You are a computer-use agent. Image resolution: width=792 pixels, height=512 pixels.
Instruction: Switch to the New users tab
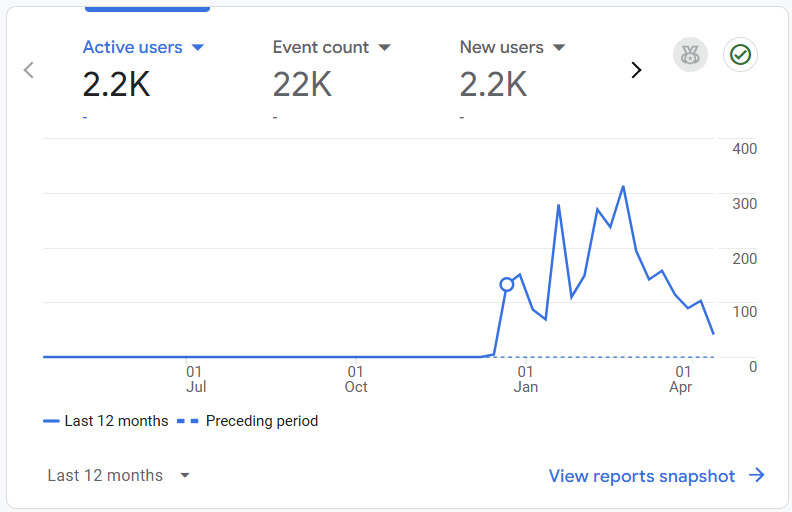coord(502,47)
